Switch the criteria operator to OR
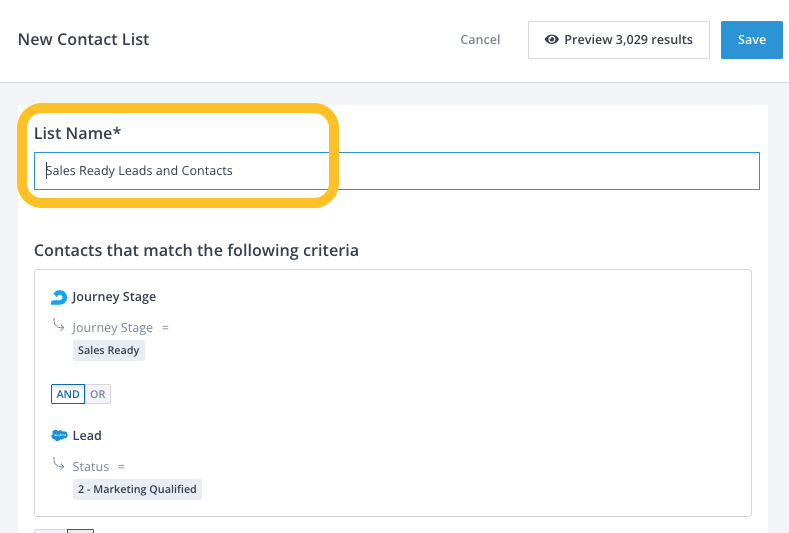This screenshot has width=789, height=533. point(97,394)
